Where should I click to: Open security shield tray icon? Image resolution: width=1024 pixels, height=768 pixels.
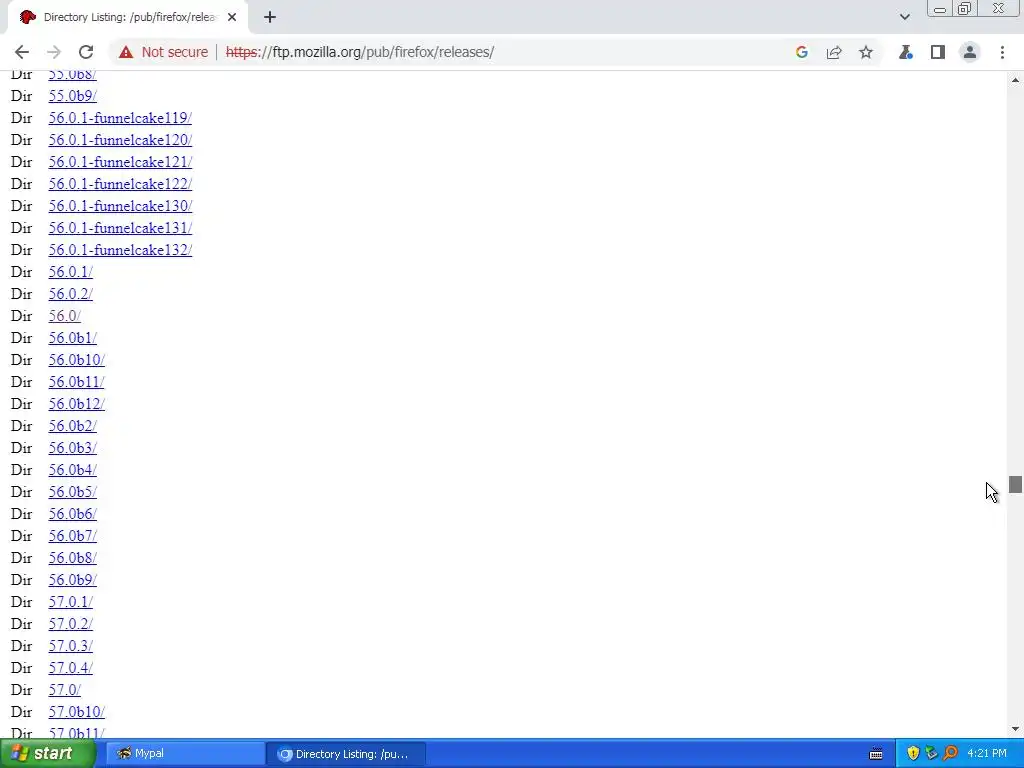[913, 754]
